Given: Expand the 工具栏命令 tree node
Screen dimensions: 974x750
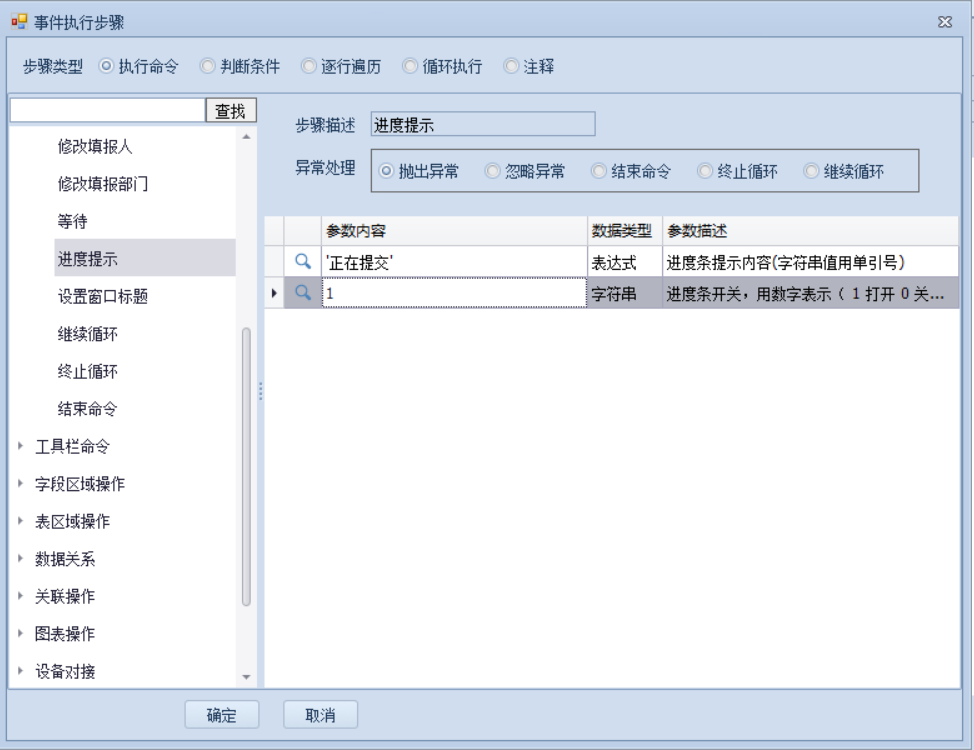Looking at the screenshot, I should click(20, 447).
